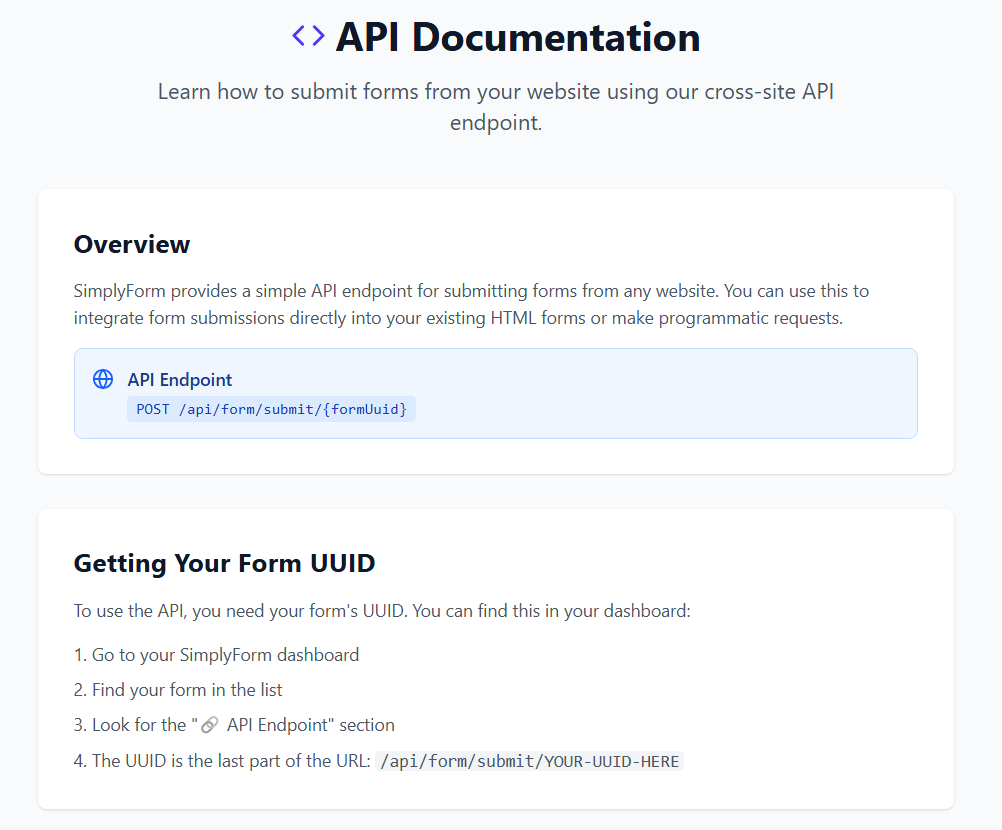The height and width of the screenshot is (830, 1002).
Task: Click the chain link icon in step 3
Action: click(210, 725)
